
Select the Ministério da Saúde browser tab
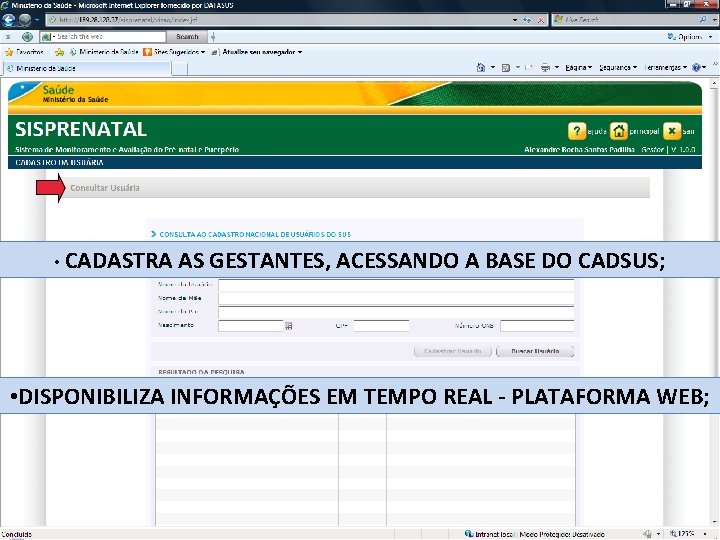coord(87,68)
